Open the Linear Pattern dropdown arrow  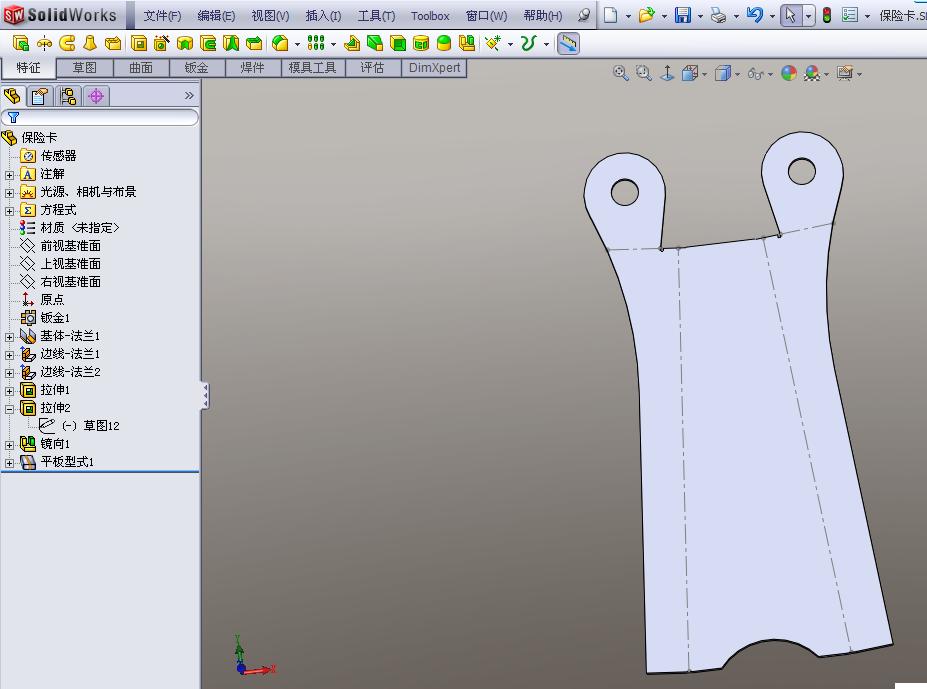[x=333, y=44]
